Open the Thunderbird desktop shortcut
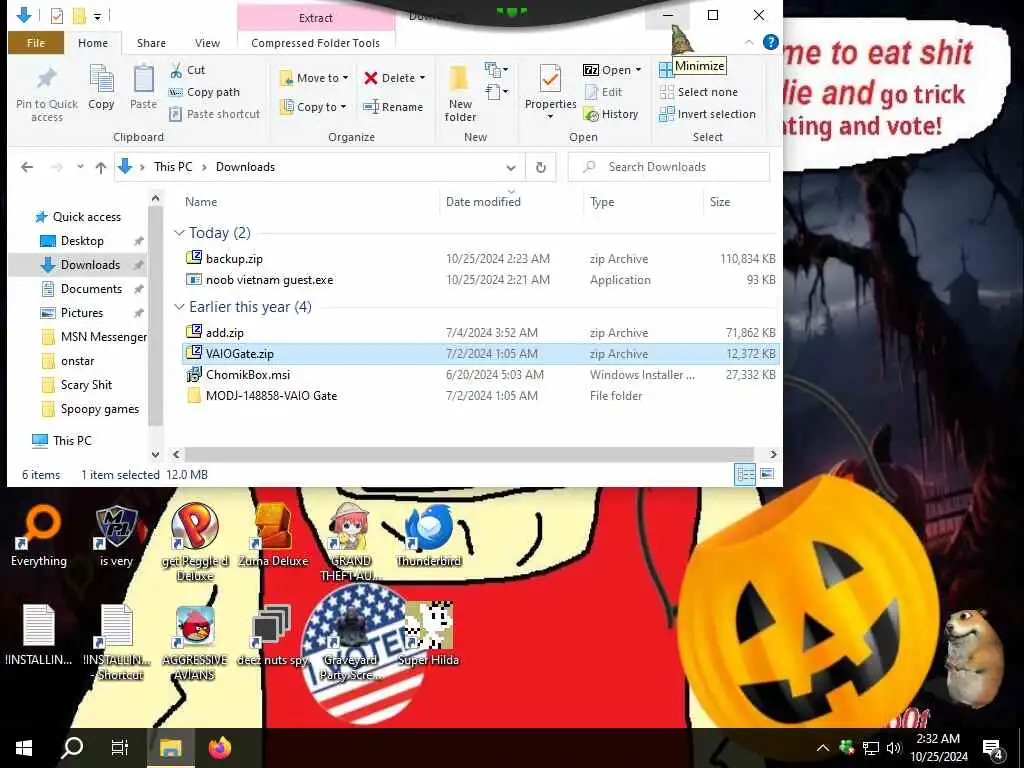 428,537
